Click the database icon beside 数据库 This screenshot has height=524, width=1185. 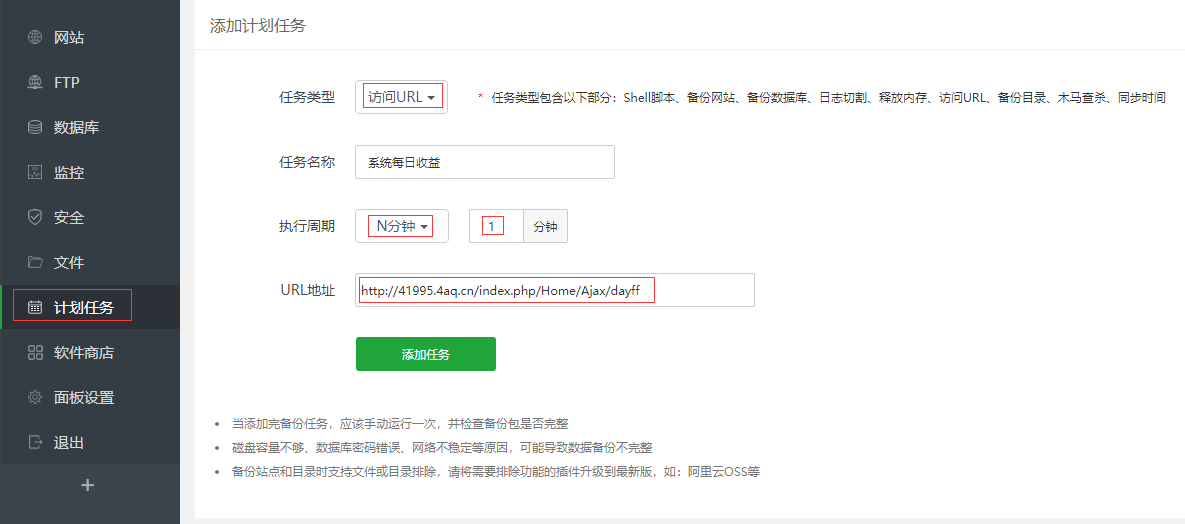click(35, 128)
